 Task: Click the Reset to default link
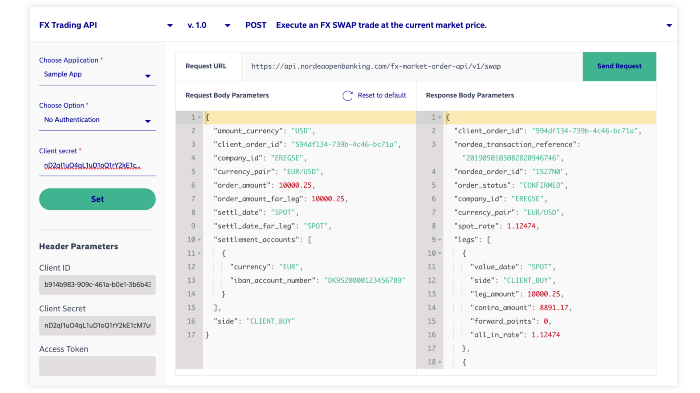(382, 96)
